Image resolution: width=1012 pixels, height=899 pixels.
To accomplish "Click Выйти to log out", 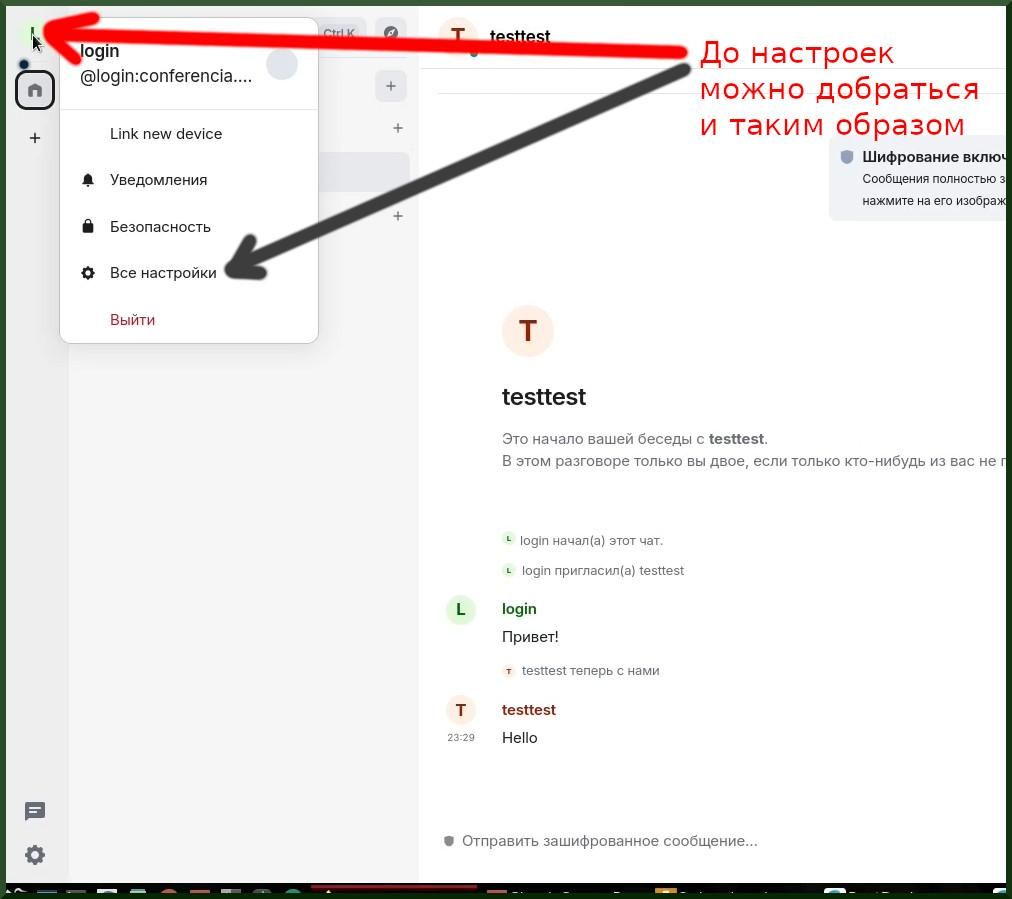I will [132, 320].
